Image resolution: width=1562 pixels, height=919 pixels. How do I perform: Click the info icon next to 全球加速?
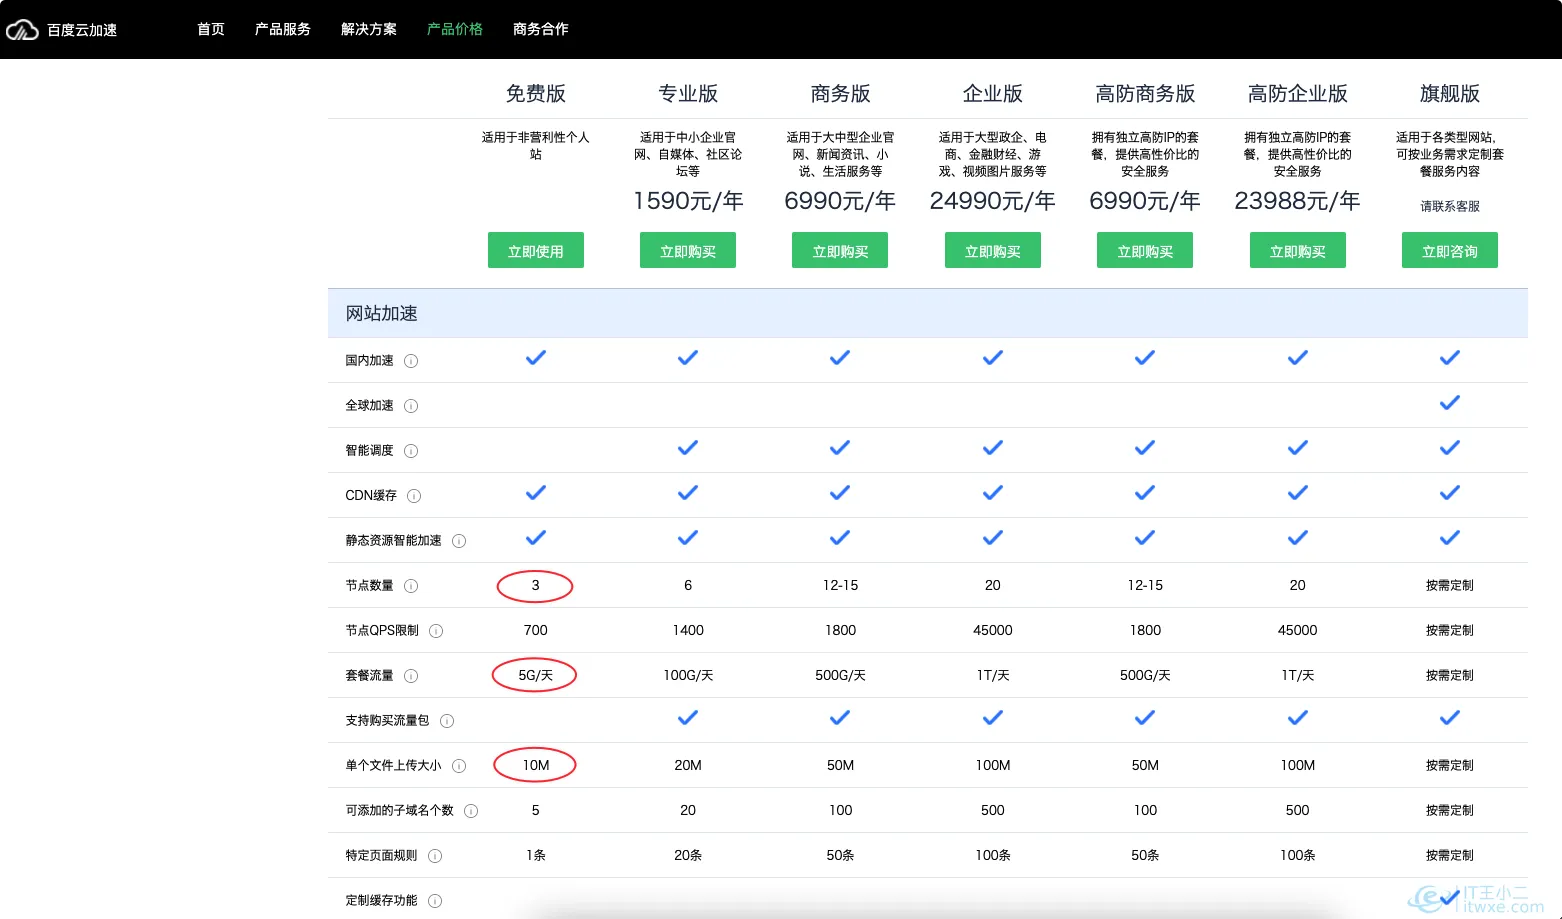click(x=410, y=406)
